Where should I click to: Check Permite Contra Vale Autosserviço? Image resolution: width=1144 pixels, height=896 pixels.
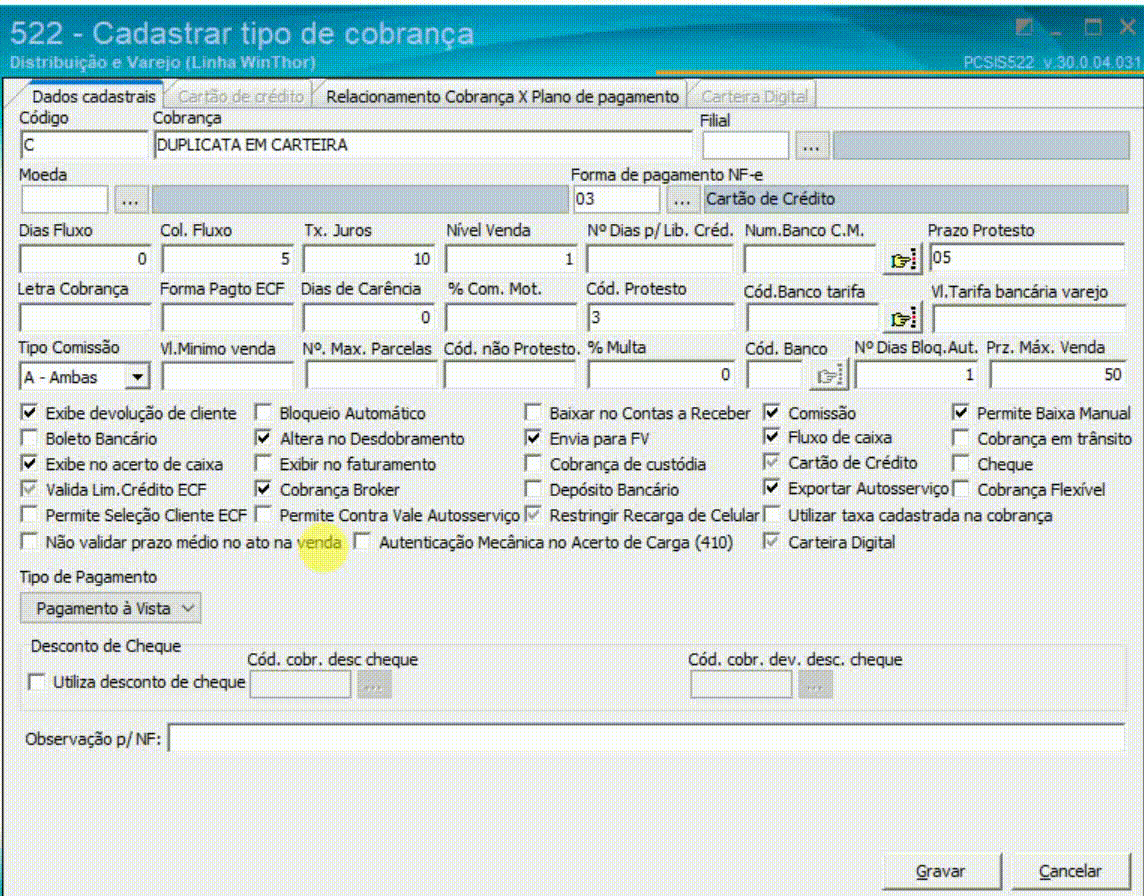pyautogui.click(x=263, y=515)
